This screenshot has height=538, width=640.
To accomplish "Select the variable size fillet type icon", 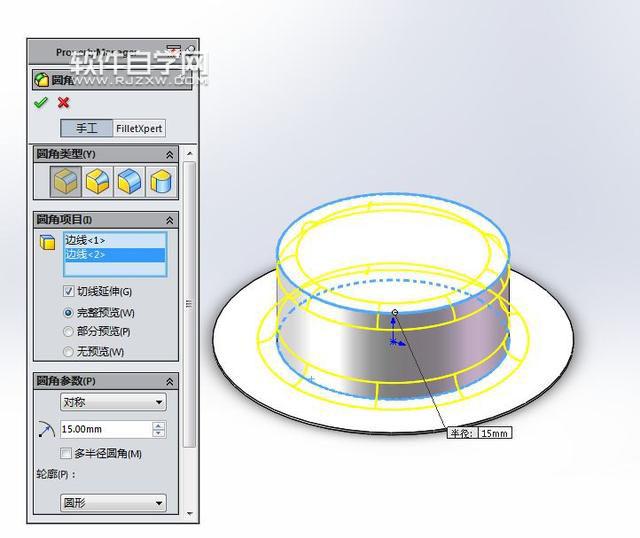I will pos(98,181).
